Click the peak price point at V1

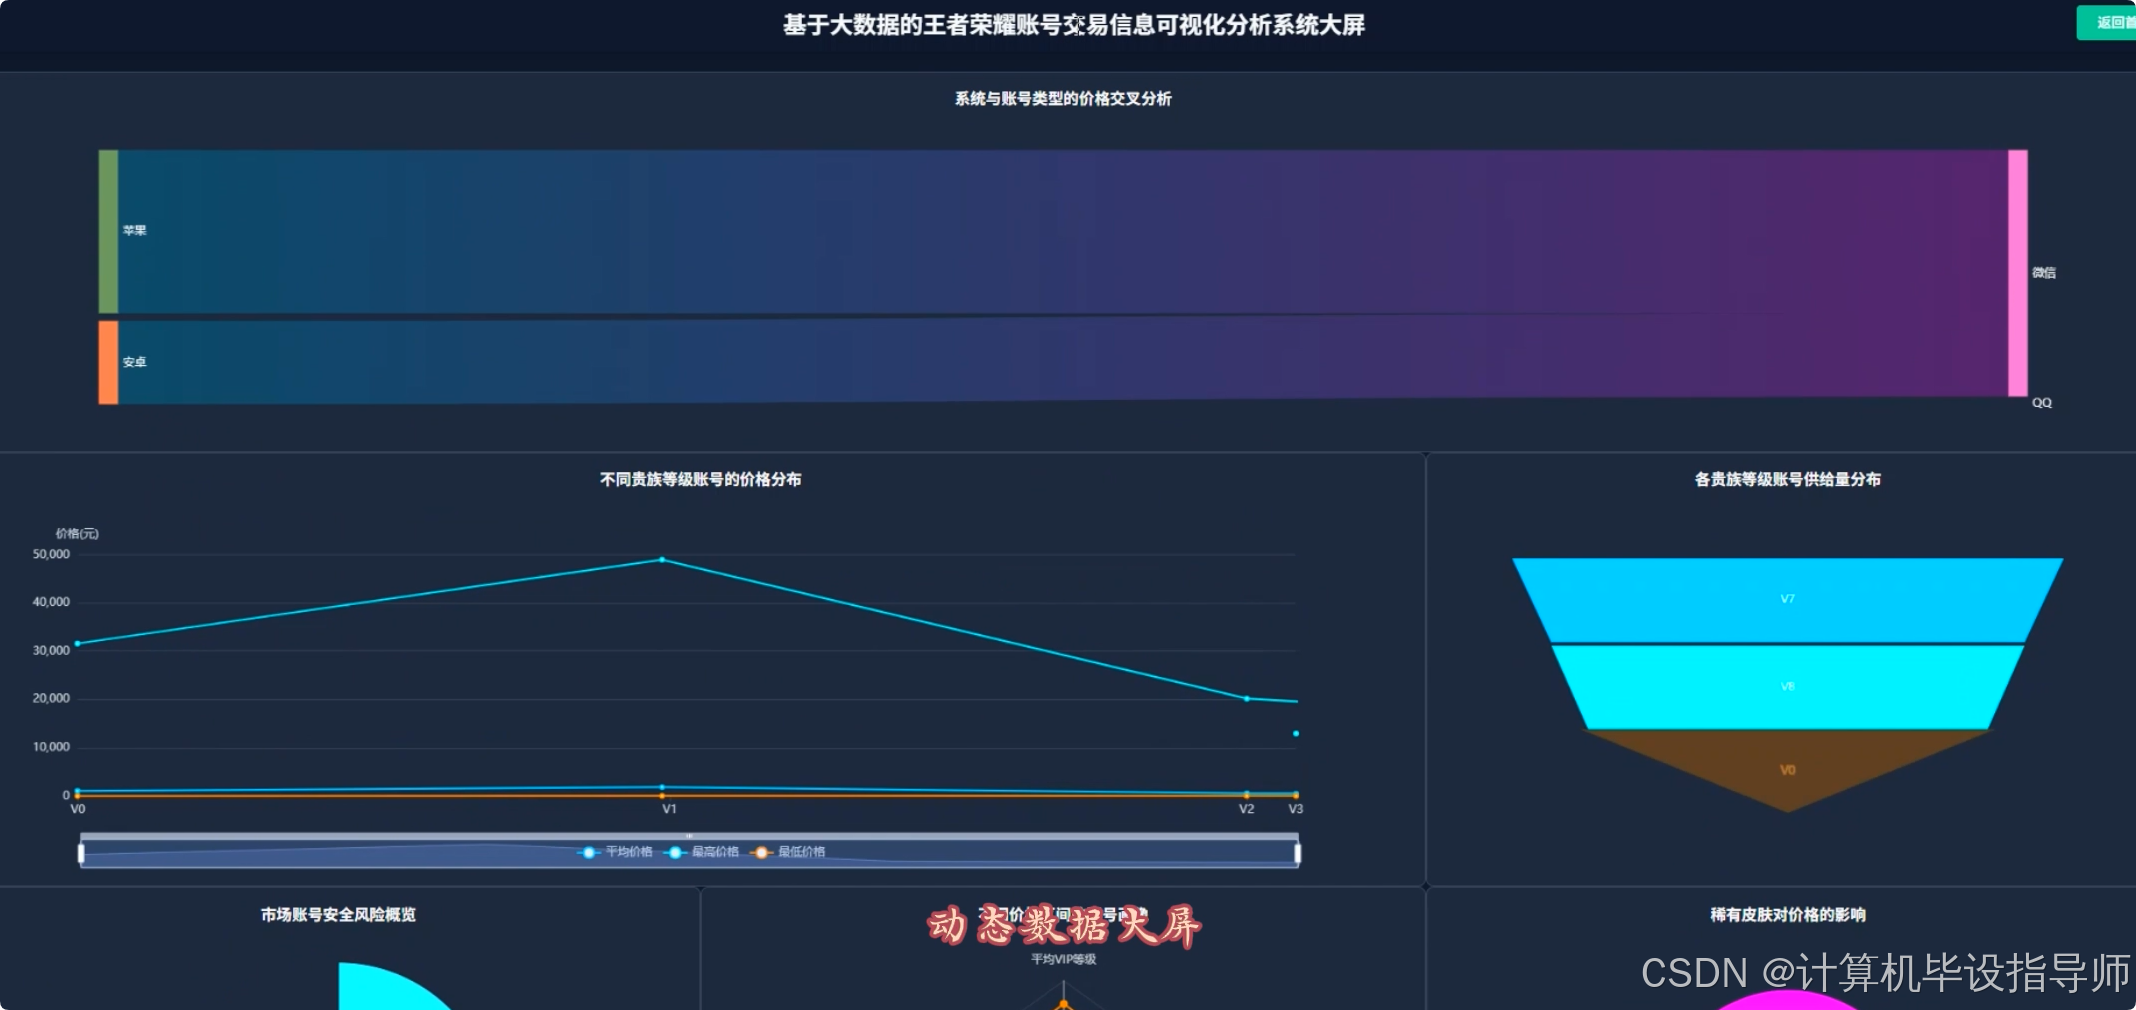coord(663,560)
